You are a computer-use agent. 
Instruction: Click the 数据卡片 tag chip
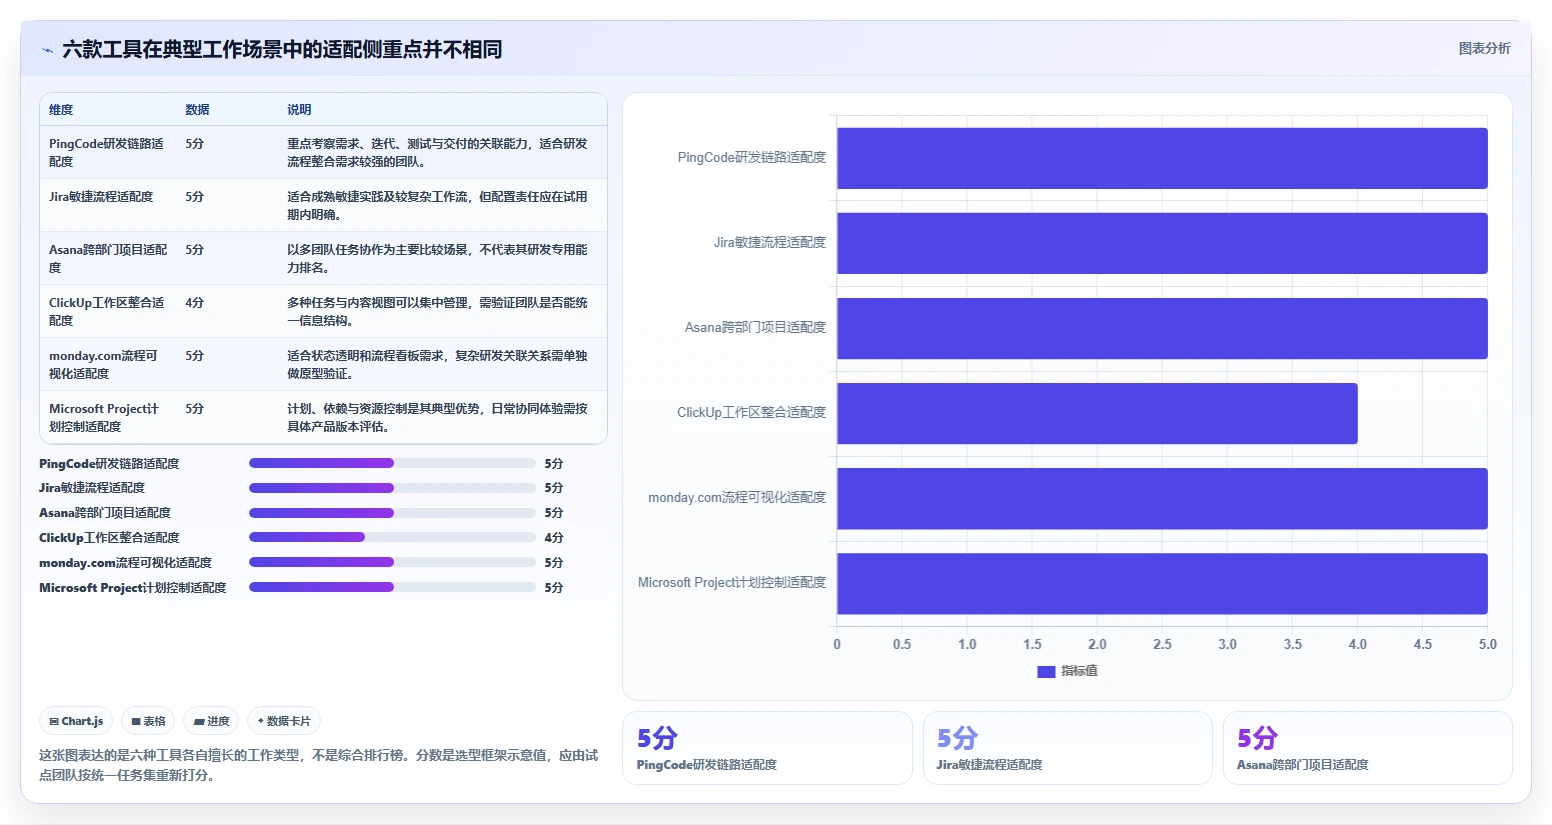(284, 721)
